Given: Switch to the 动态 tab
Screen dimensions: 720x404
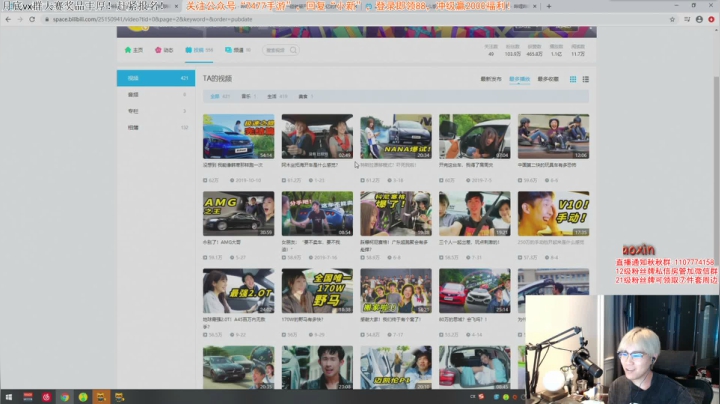Looking at the screenshot, I should click(164, 50).
